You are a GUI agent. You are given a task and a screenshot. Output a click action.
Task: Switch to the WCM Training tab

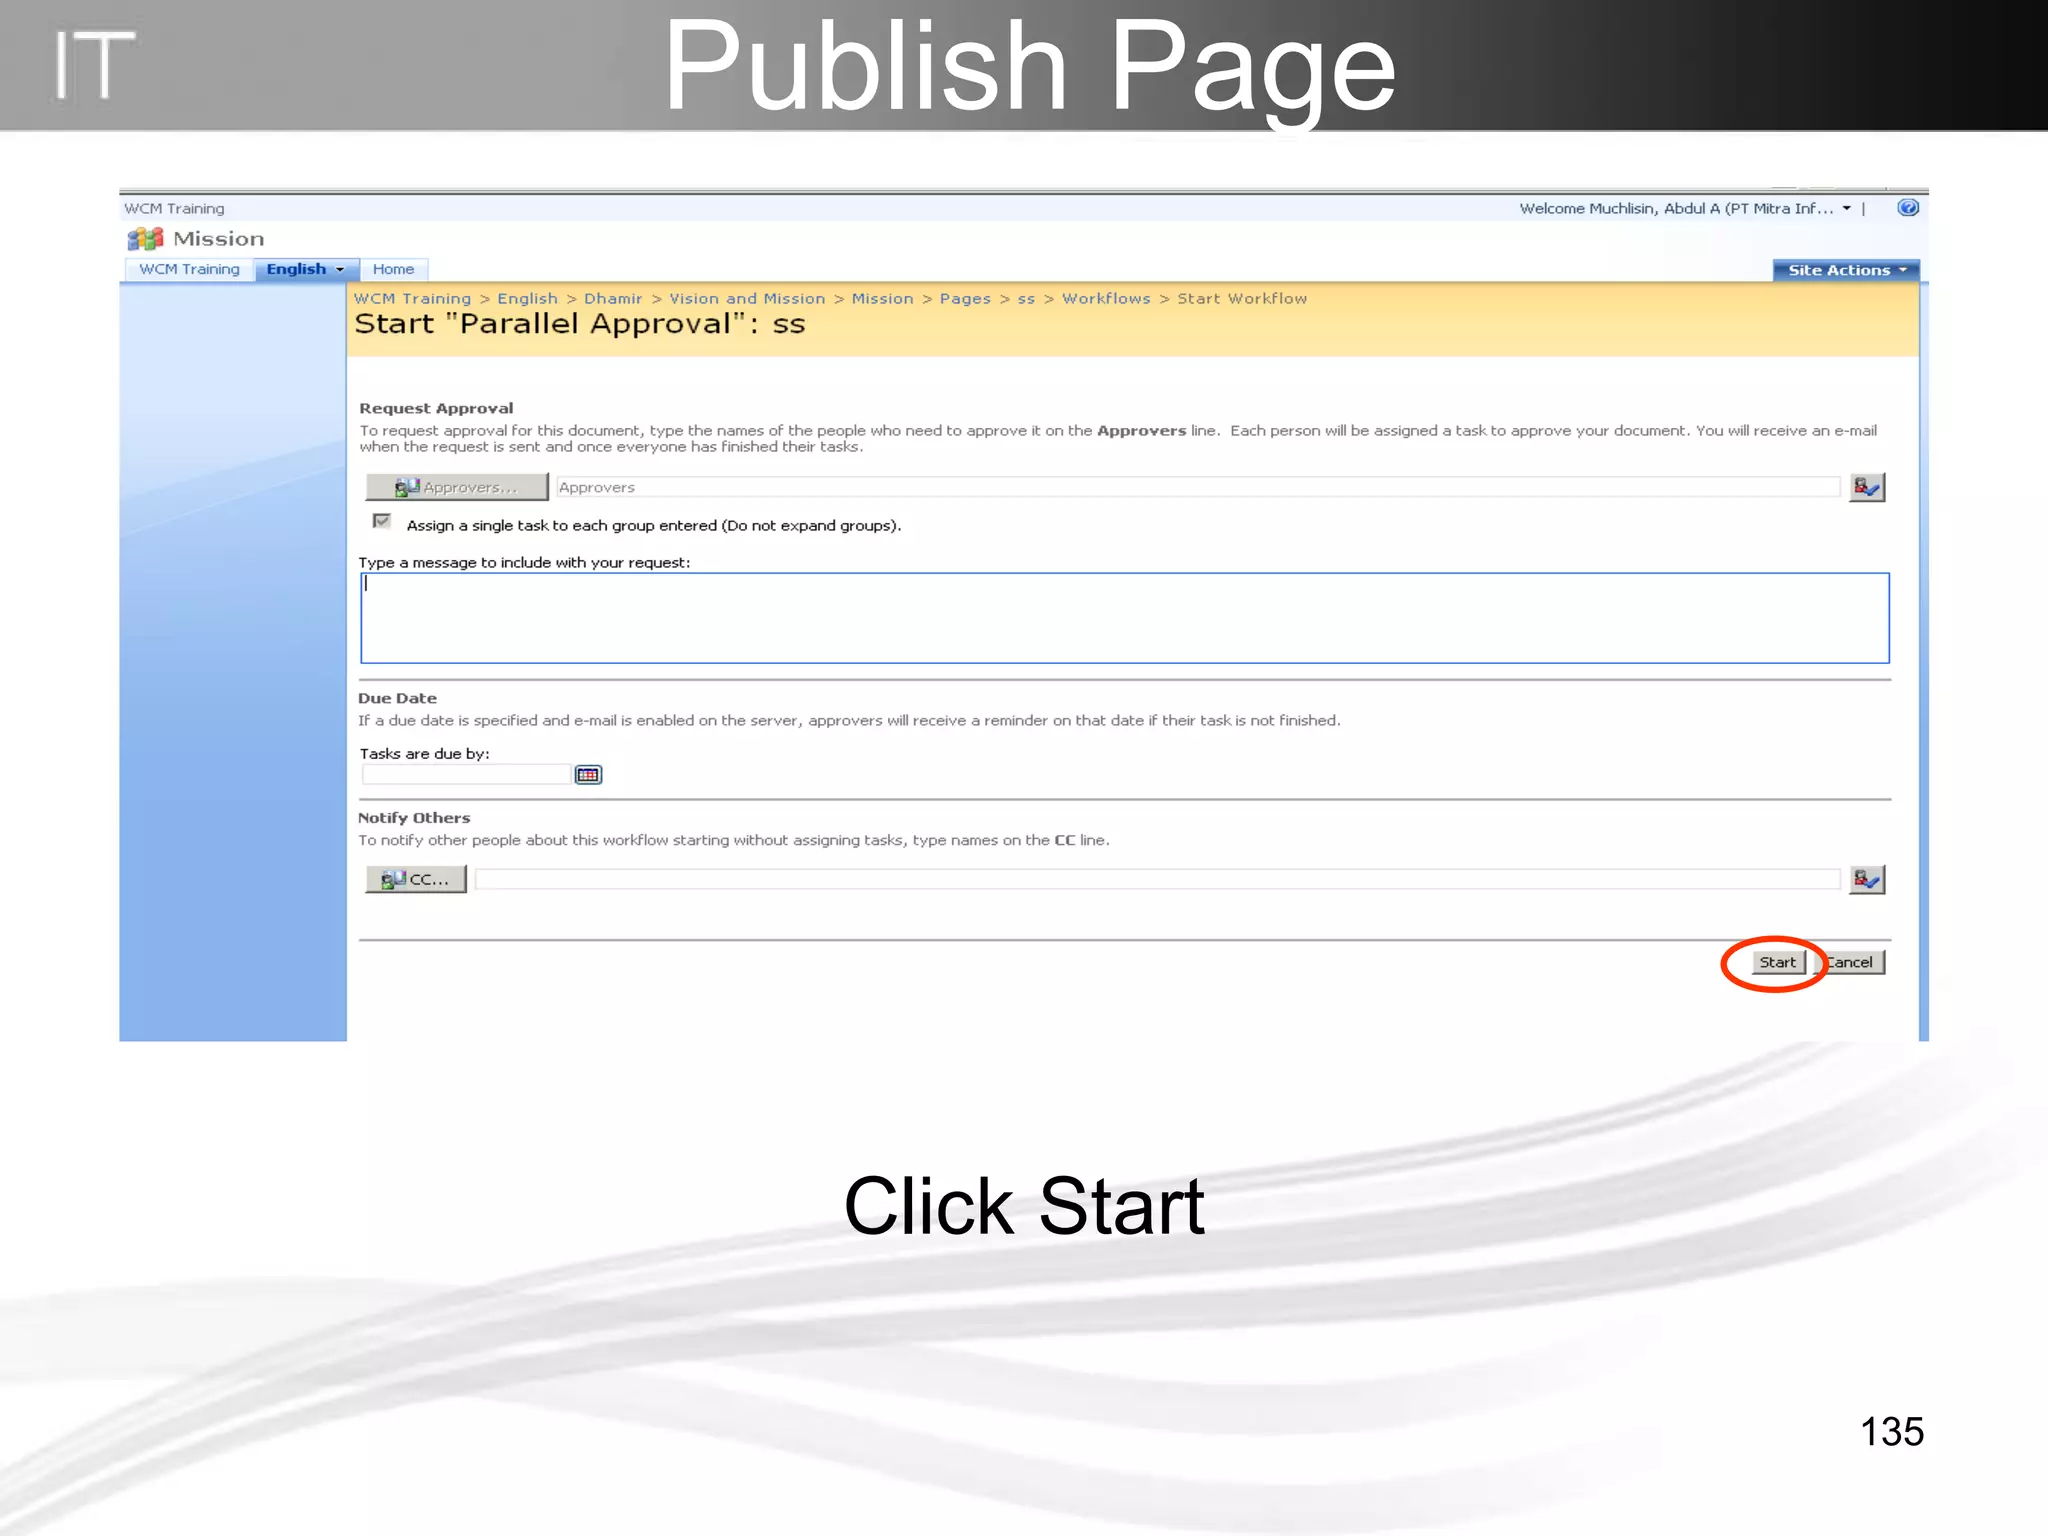click(x=189, y=269)
